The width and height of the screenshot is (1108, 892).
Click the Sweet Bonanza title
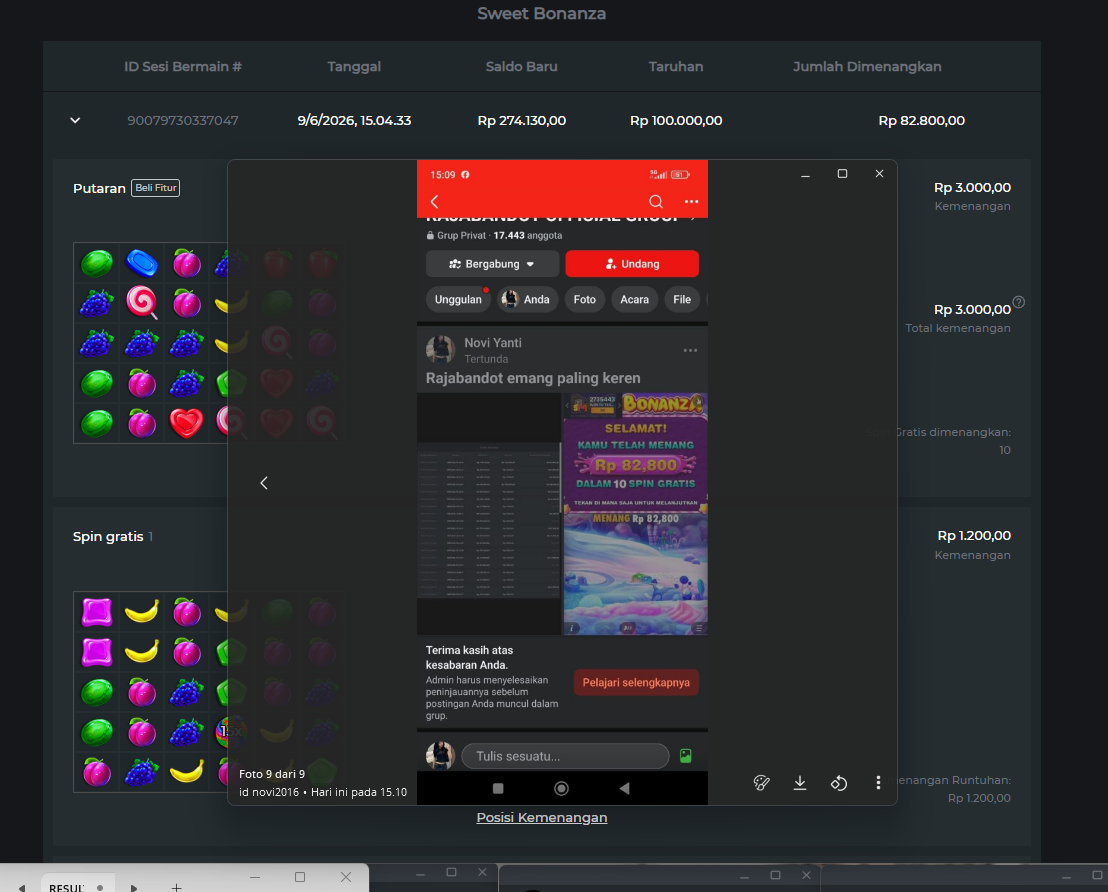tap(541, 13)
